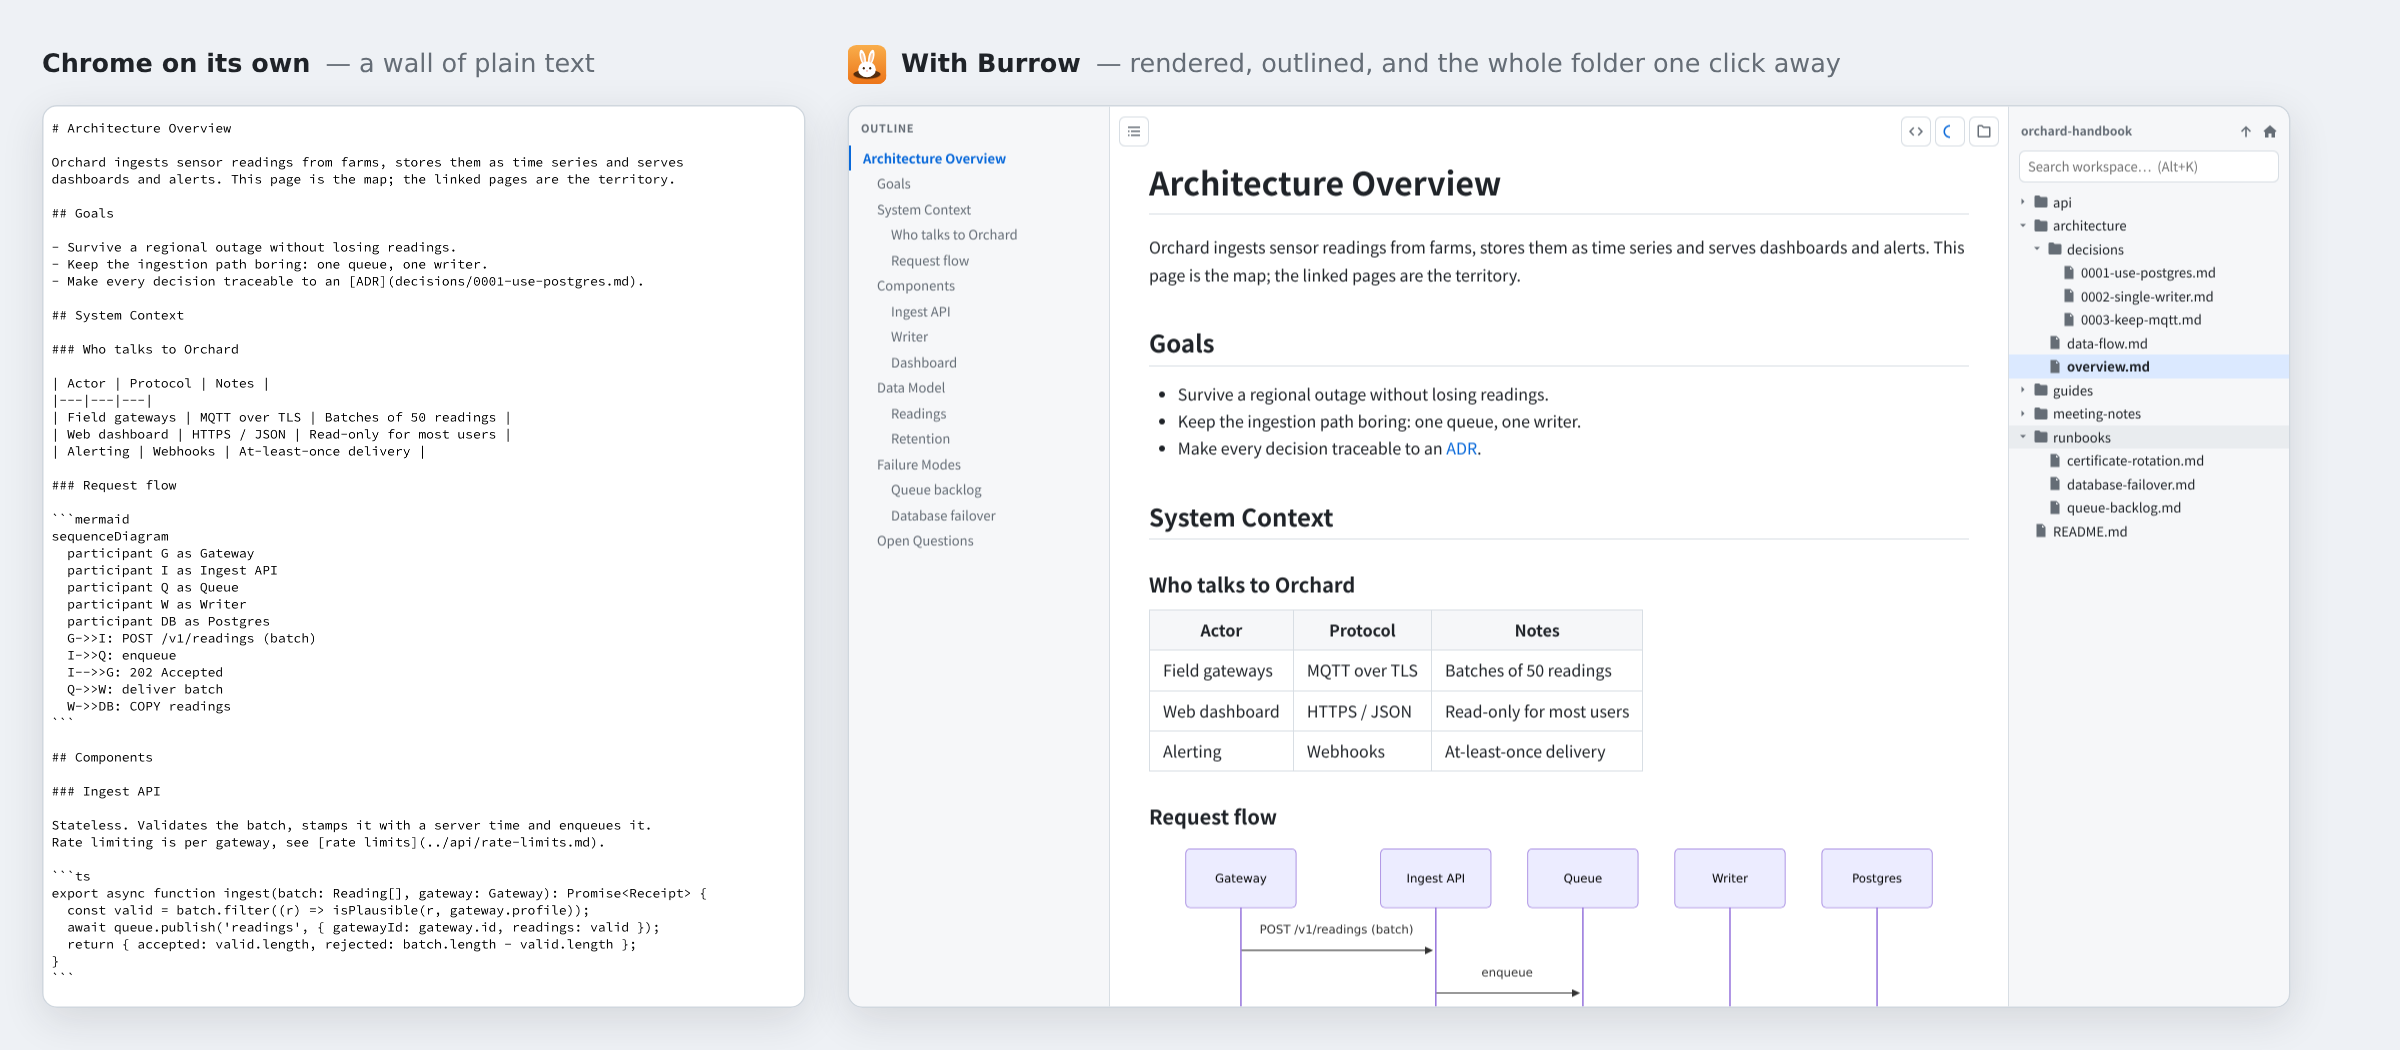Open data-flow.md in the file tree
This screenshot has height=1050, width=2400.
2148,343
